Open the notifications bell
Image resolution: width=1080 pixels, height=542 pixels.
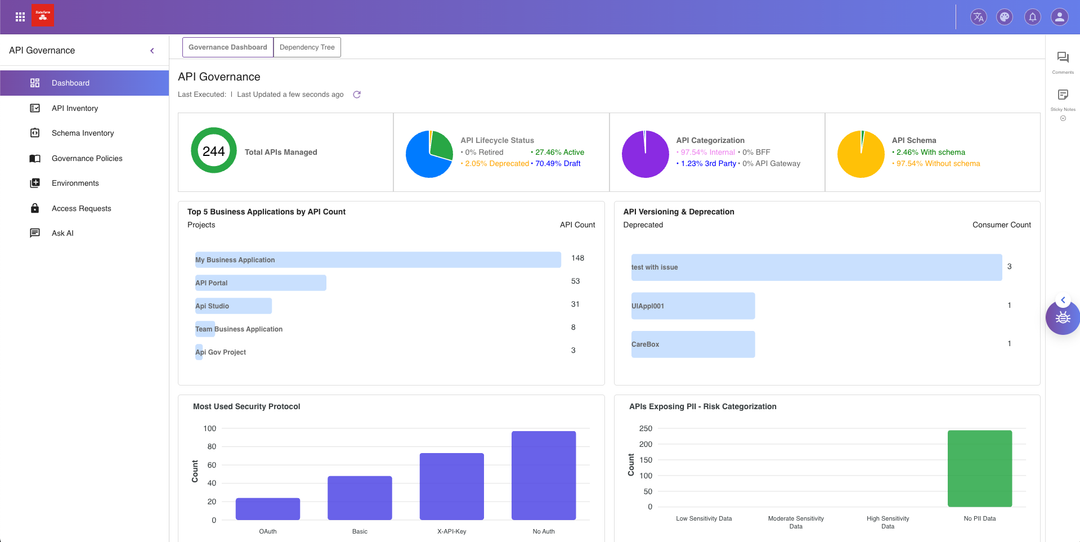(x=1032, y=16)
